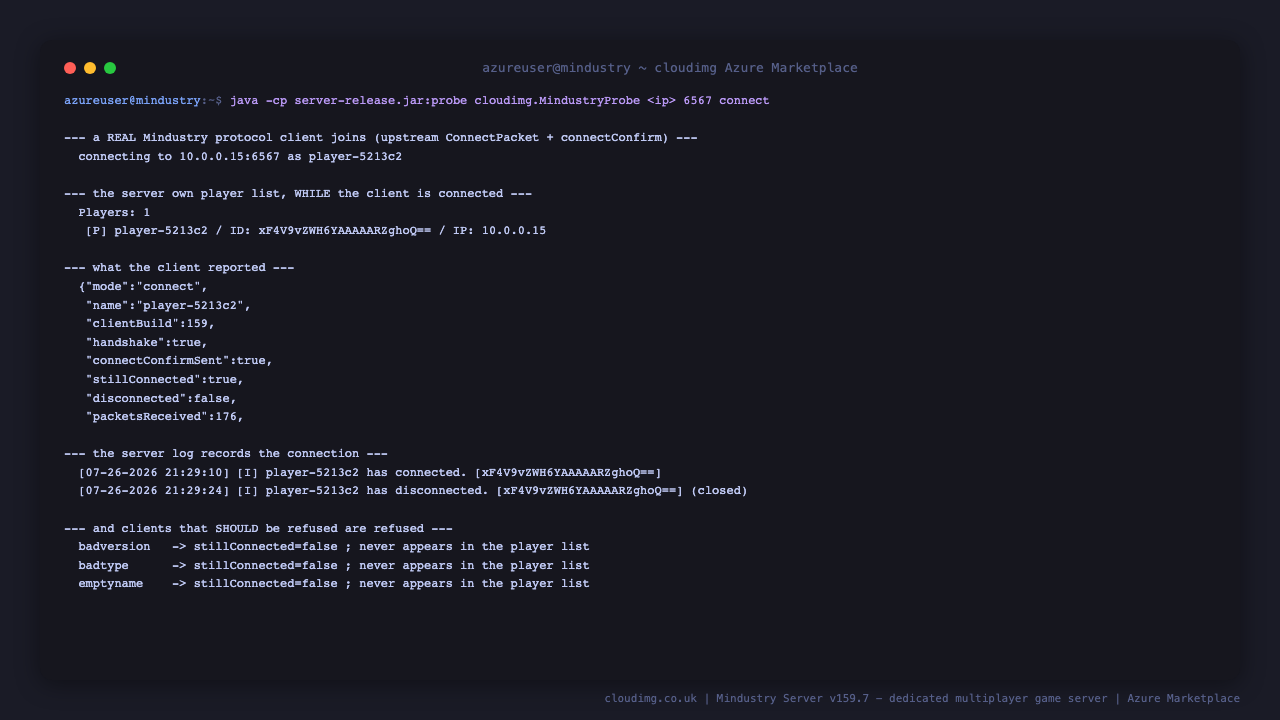1280x720 pixels.
Task: Click the "a REAL Mindustry protocol client joins" heading
Action: coord(381,138)
